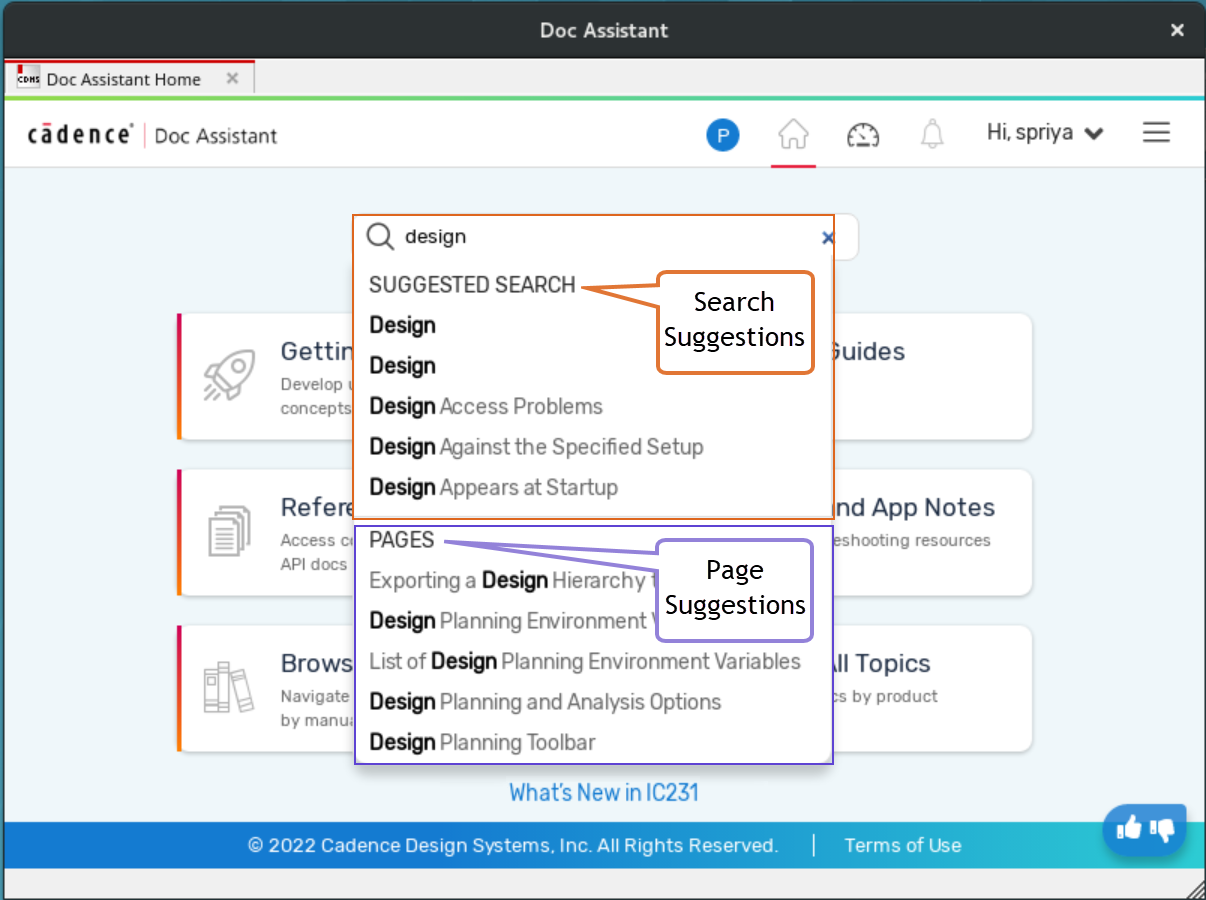The width and height of the screenshot is (1206, 900).
Task: Select Design Planning and Analysis Options
Action: (545, 702)
